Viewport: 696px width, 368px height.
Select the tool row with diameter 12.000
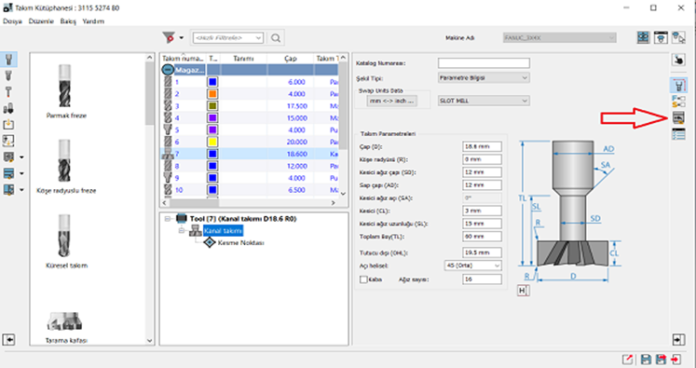[x=249, y=166]
